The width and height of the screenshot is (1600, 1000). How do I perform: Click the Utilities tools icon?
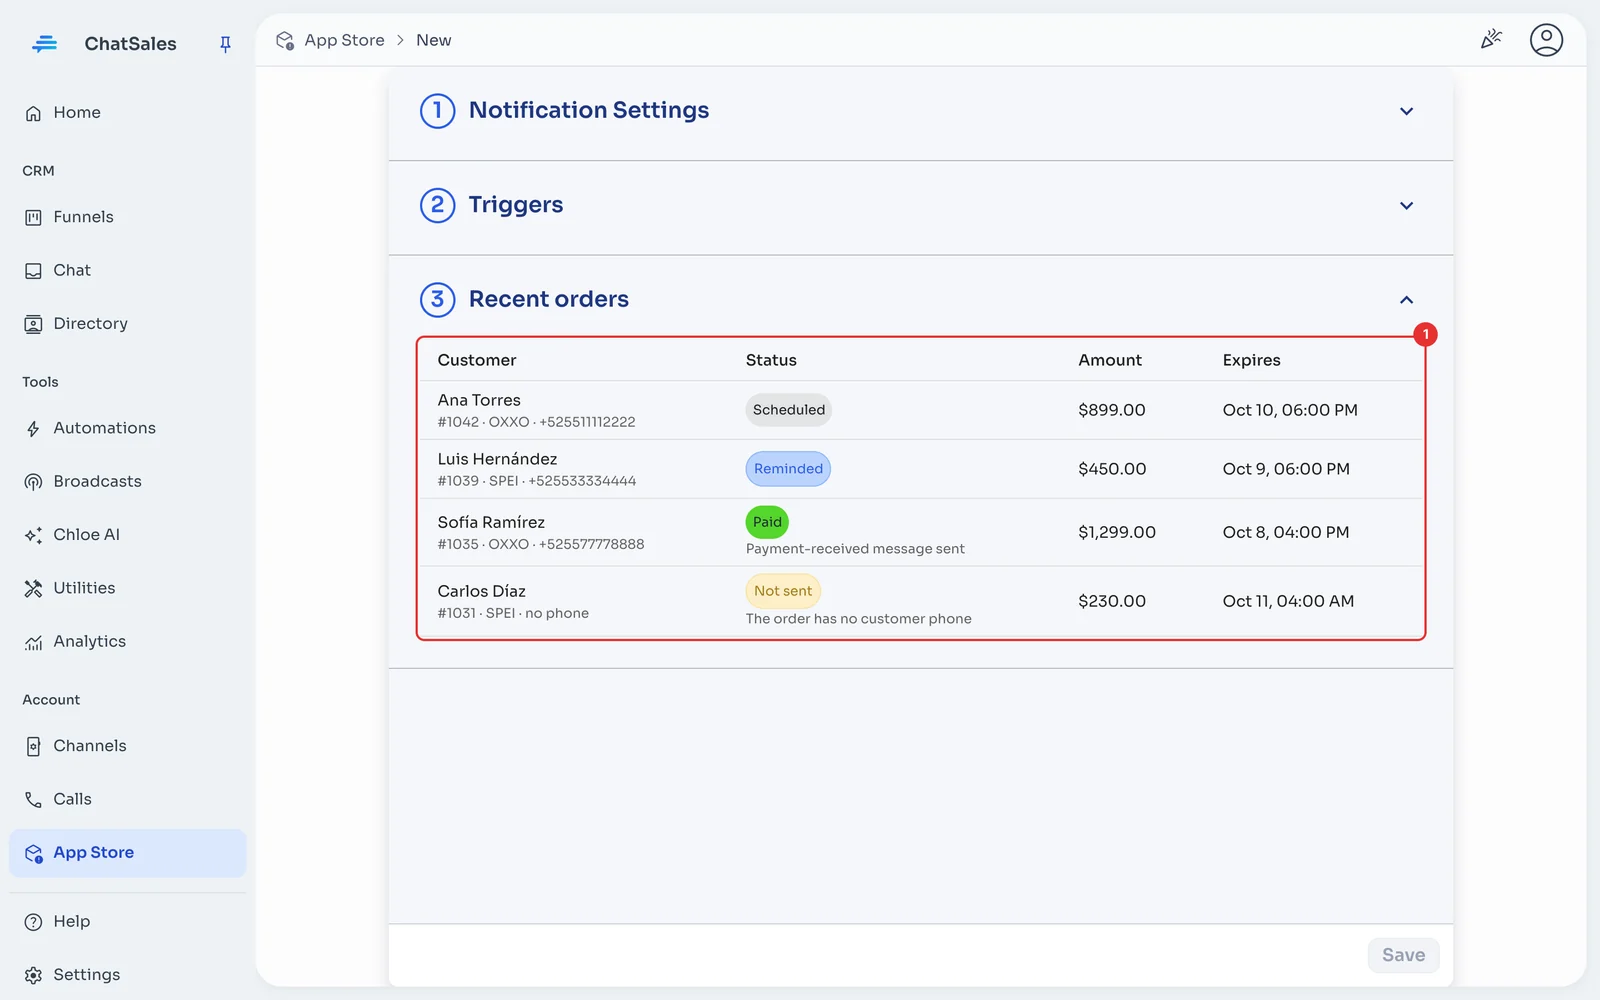pos(33,589)
